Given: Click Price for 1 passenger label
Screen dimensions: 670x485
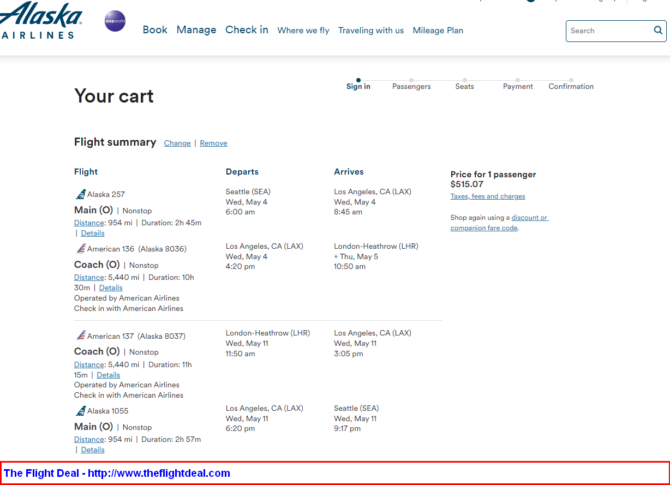Looking at the screenshot, I should coord(493,174).
